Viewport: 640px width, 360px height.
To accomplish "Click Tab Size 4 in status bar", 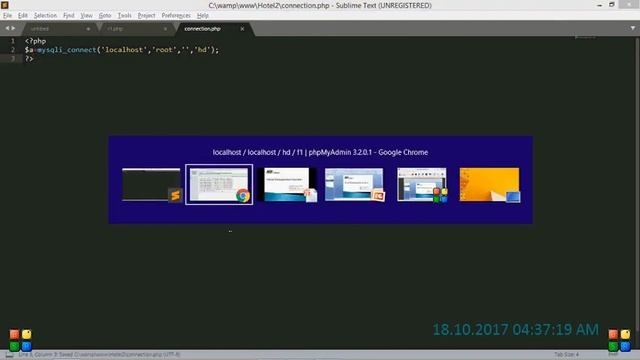I will click(567, 354).
